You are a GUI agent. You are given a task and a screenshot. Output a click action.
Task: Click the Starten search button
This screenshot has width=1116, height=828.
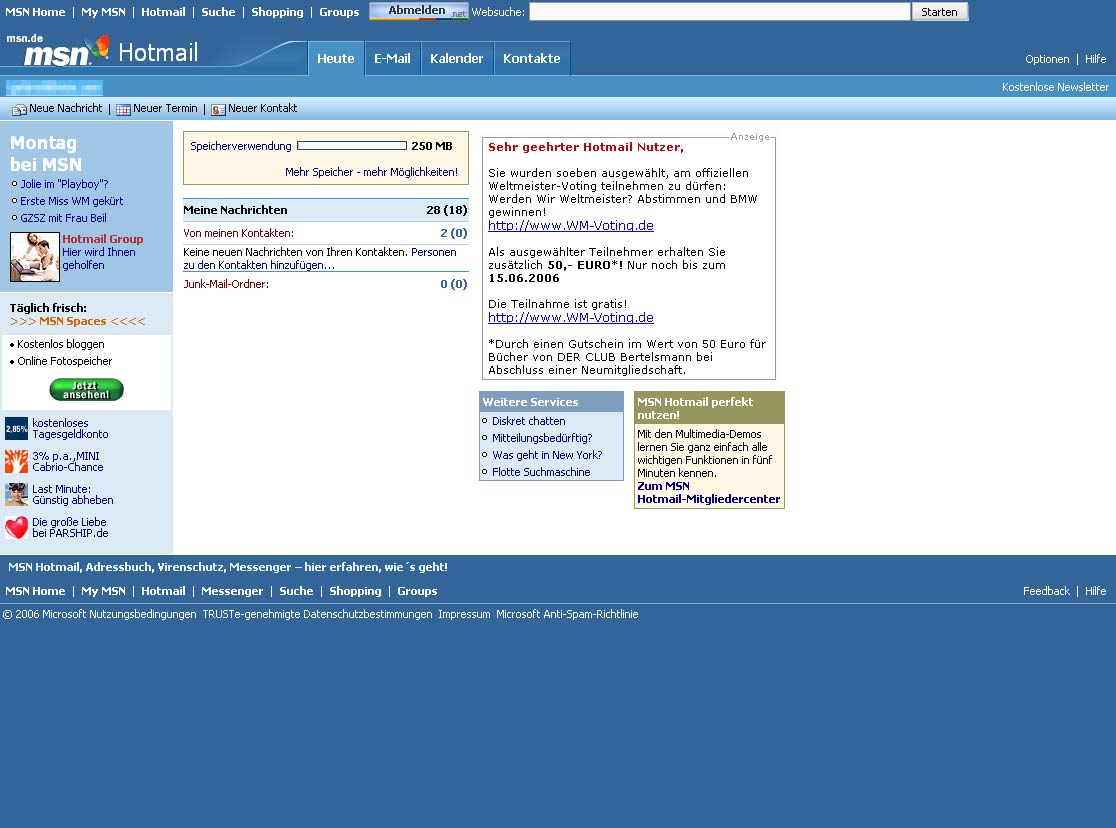pyautogui.click(x=939, y=12)
